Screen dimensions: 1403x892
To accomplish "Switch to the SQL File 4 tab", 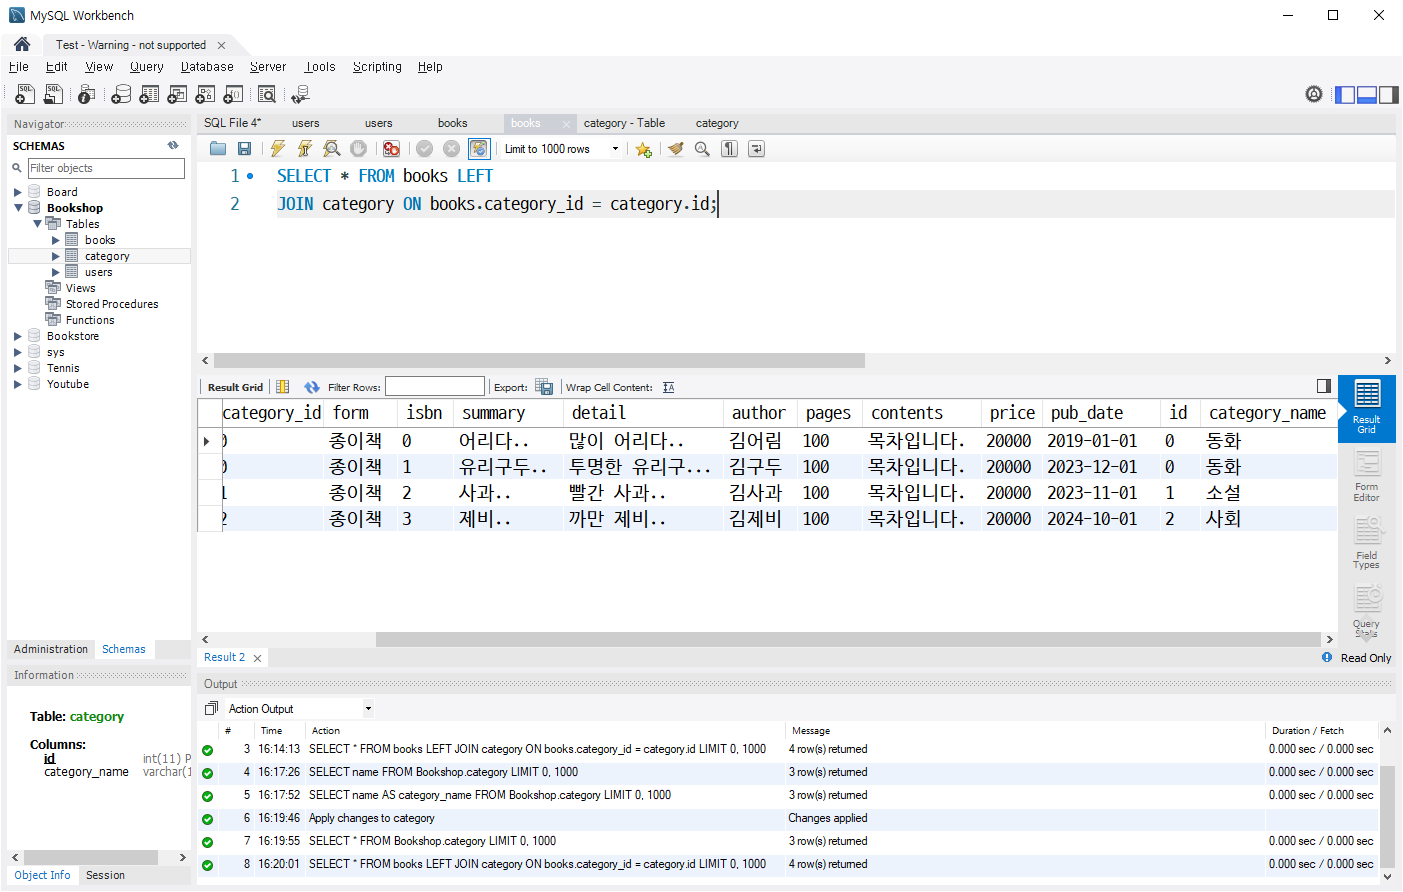I will [232, 123].
